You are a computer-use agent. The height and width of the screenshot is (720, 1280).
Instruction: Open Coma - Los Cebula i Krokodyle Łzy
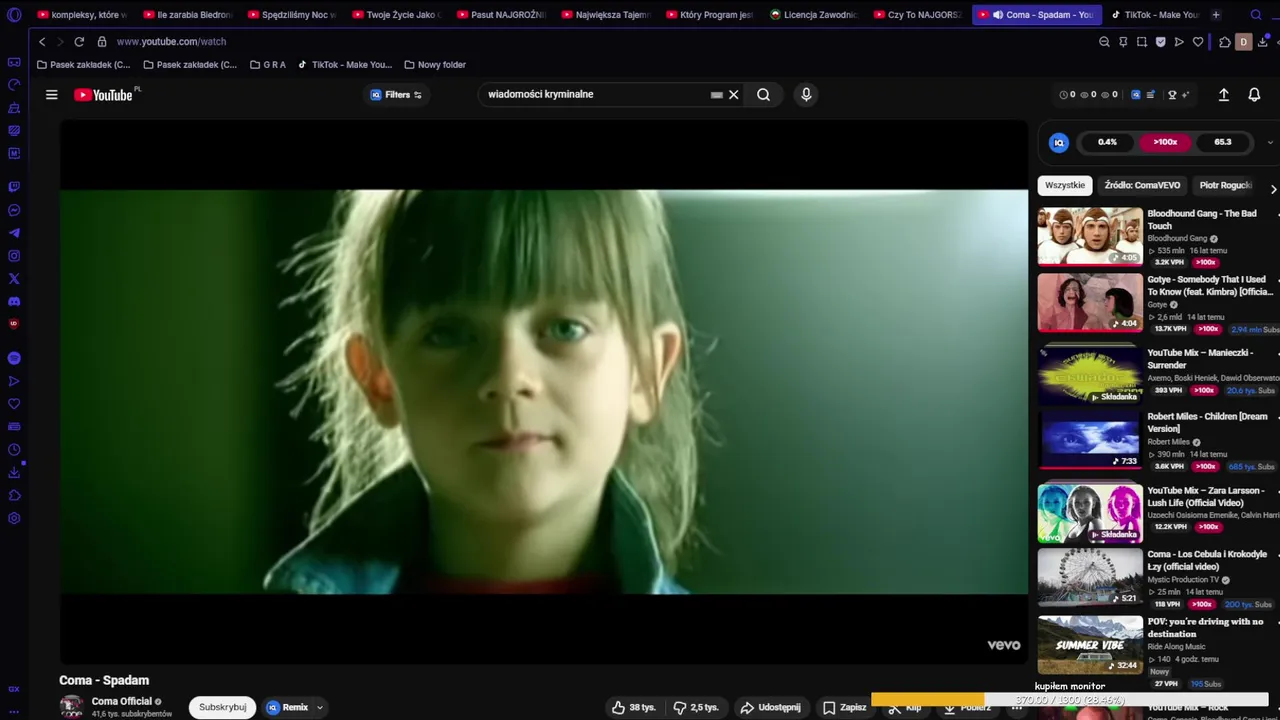coord(1207,560)
